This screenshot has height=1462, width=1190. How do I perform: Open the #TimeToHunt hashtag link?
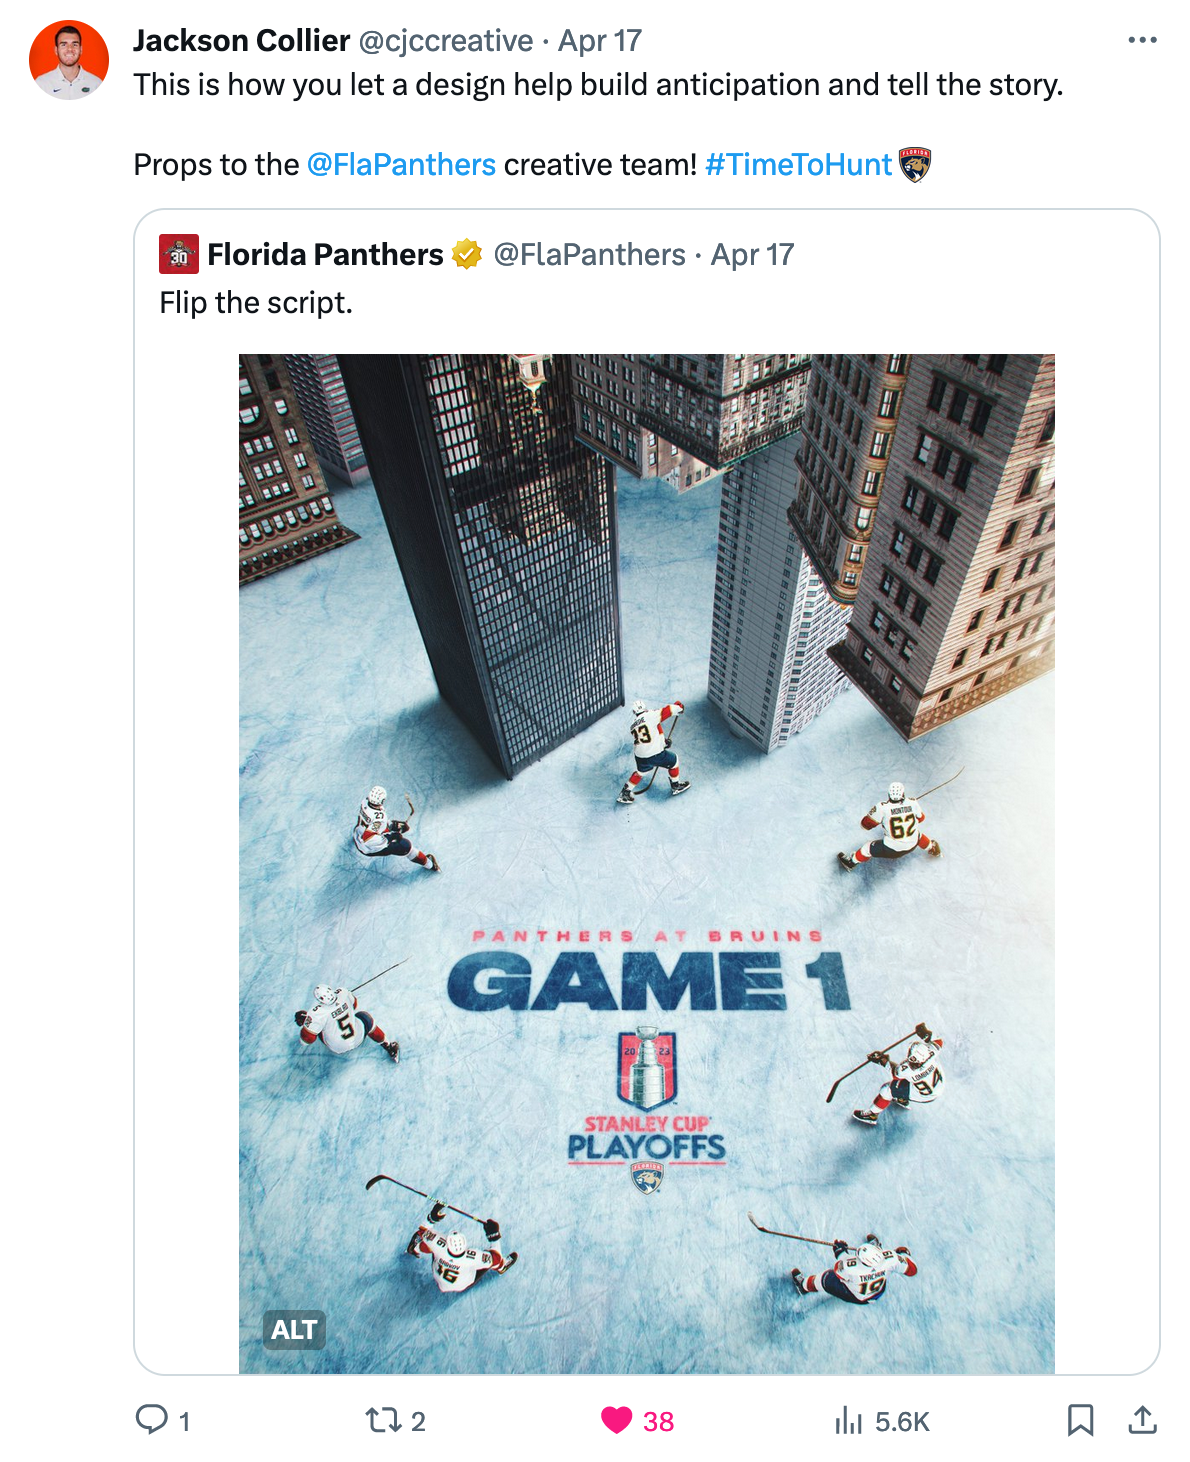pos(798,164)
